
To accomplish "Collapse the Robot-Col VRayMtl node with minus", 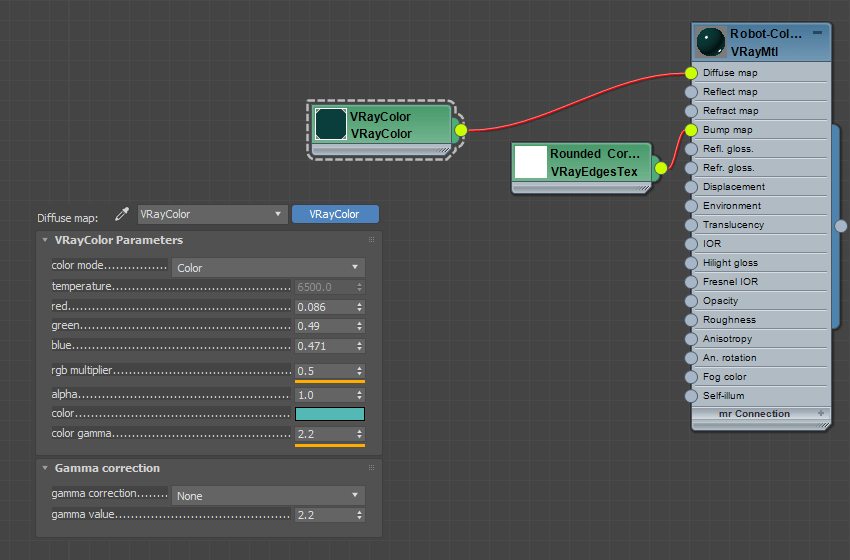I will (817, 33).
